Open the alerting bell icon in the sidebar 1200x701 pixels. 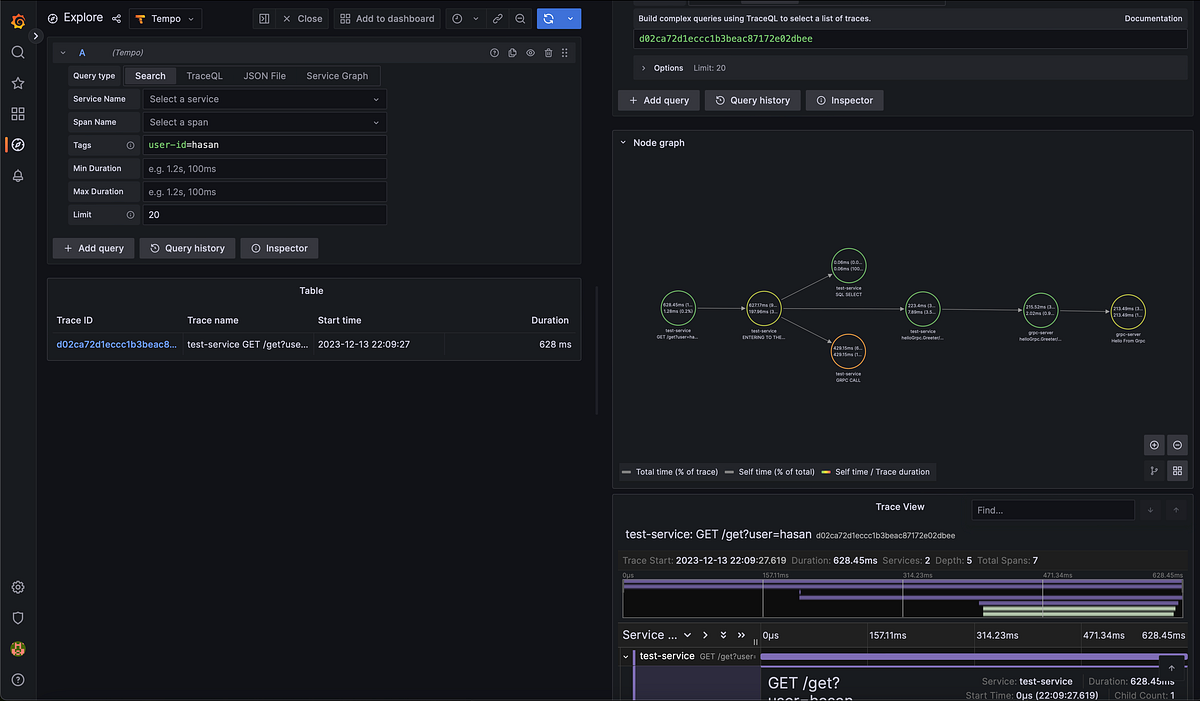click(17, 175)
